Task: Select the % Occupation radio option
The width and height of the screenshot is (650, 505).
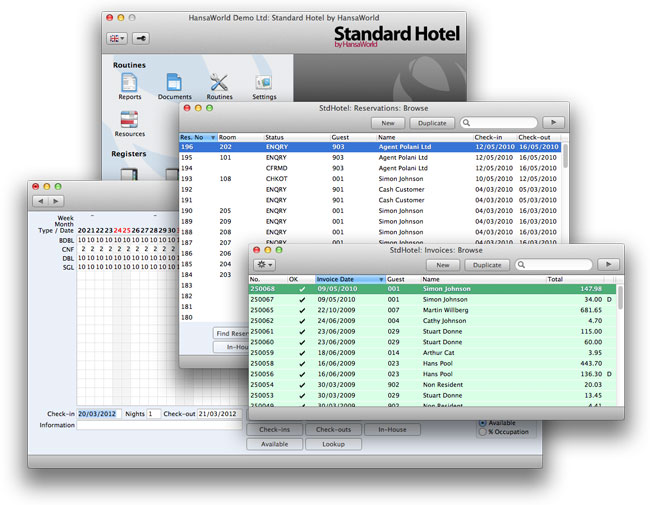Action: click(483, 432)
